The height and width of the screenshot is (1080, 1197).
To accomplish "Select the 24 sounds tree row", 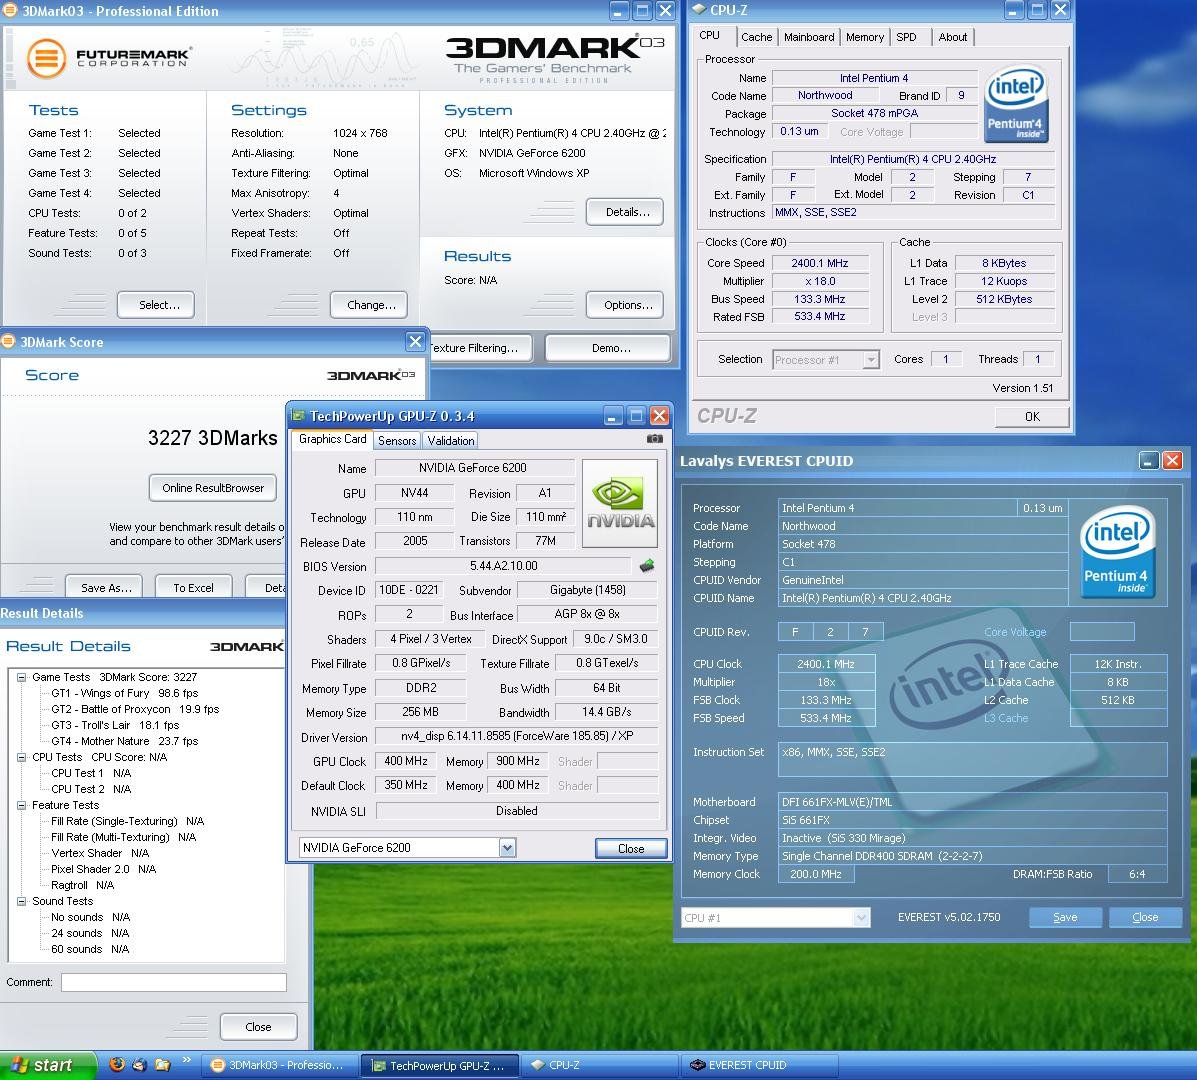I will click(90, 933).
